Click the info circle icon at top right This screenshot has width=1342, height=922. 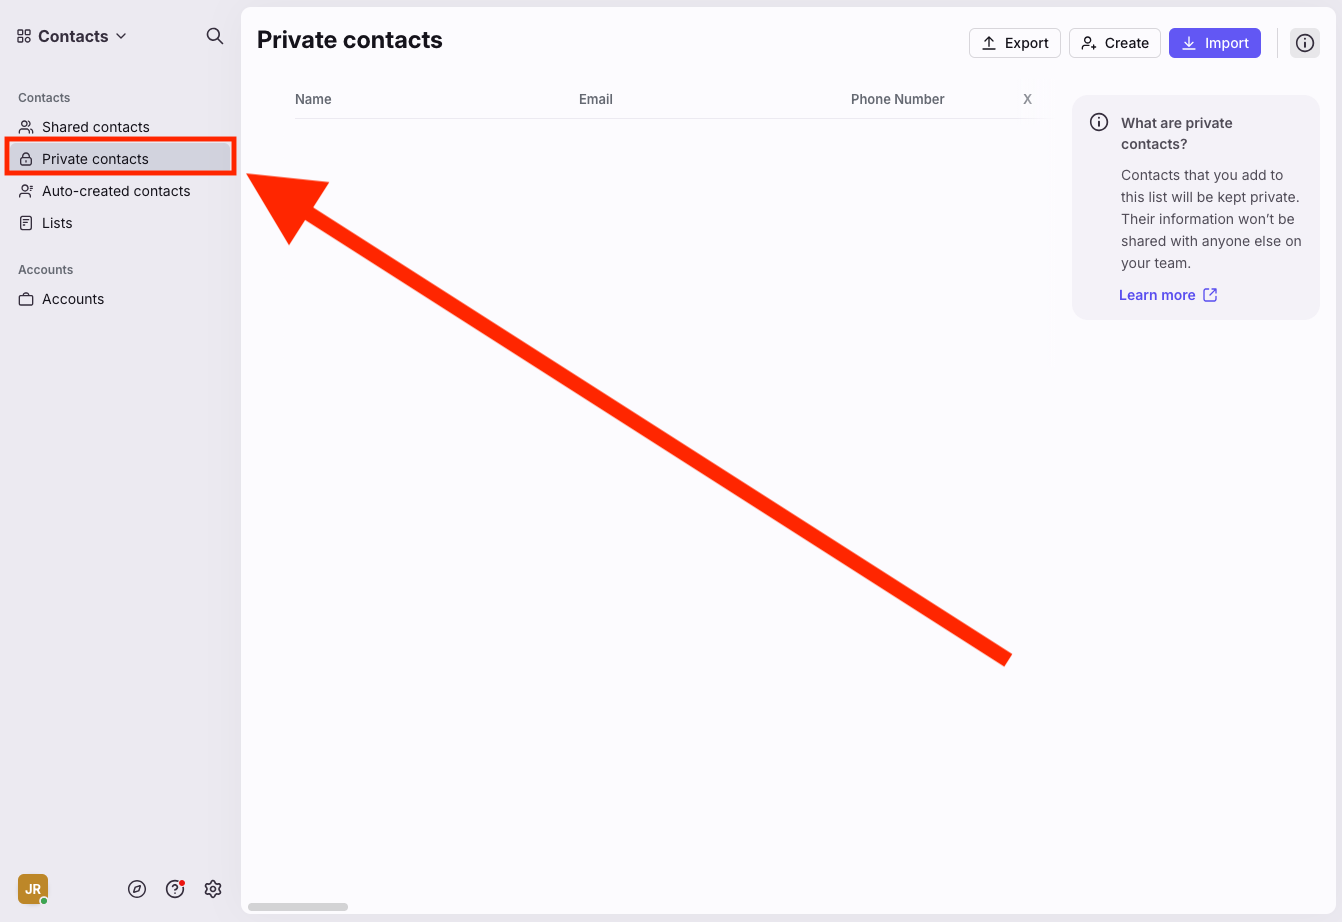(1304, 43)
